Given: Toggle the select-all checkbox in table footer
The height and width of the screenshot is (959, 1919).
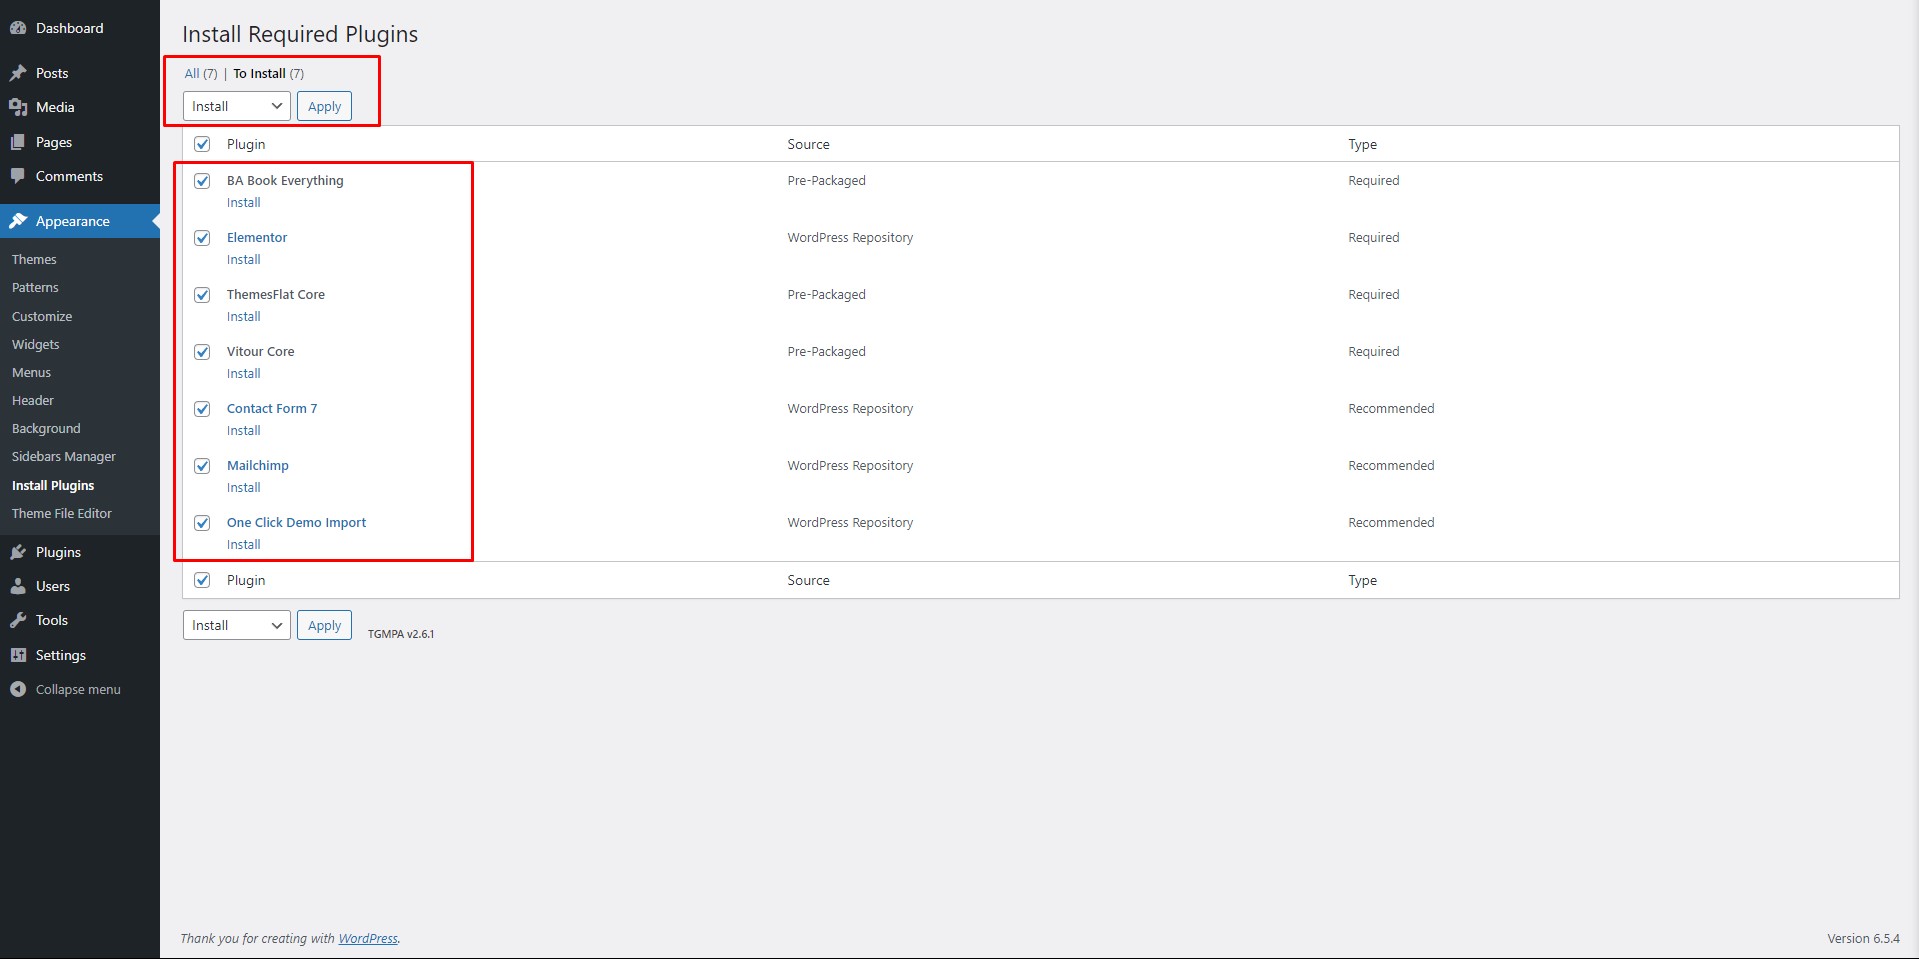Looking at the screenshot, I should click(202, 580).
